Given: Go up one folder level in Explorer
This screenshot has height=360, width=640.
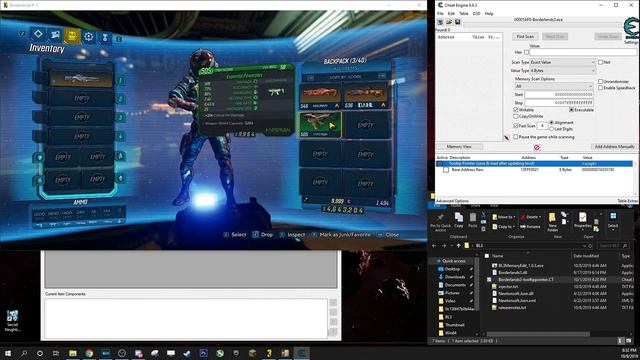Looking at the screenshot, I should tap(458, 246).
